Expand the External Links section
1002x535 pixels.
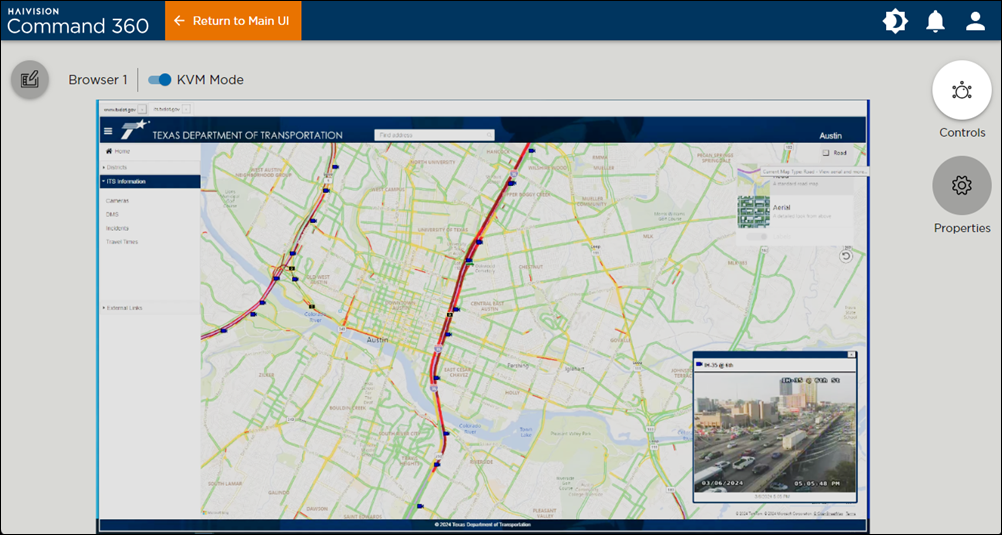pos(122,307)
